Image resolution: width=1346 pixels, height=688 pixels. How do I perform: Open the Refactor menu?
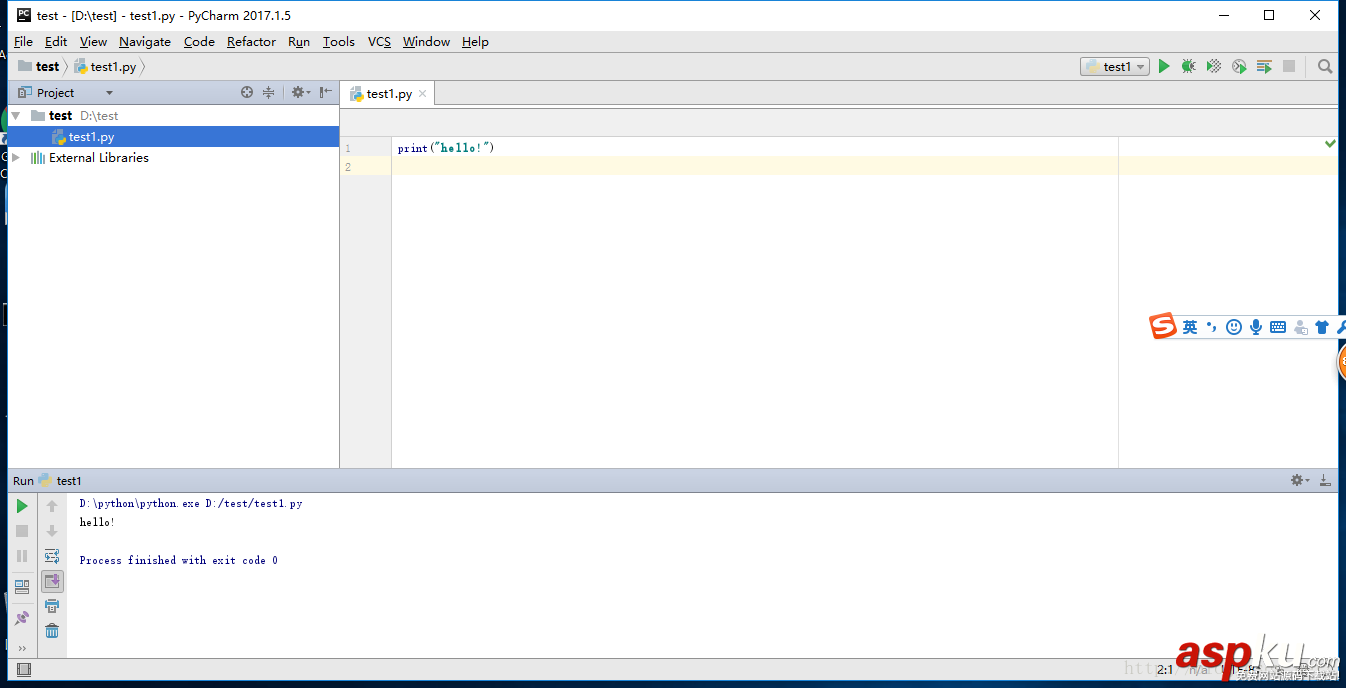(x=251, y=42)
